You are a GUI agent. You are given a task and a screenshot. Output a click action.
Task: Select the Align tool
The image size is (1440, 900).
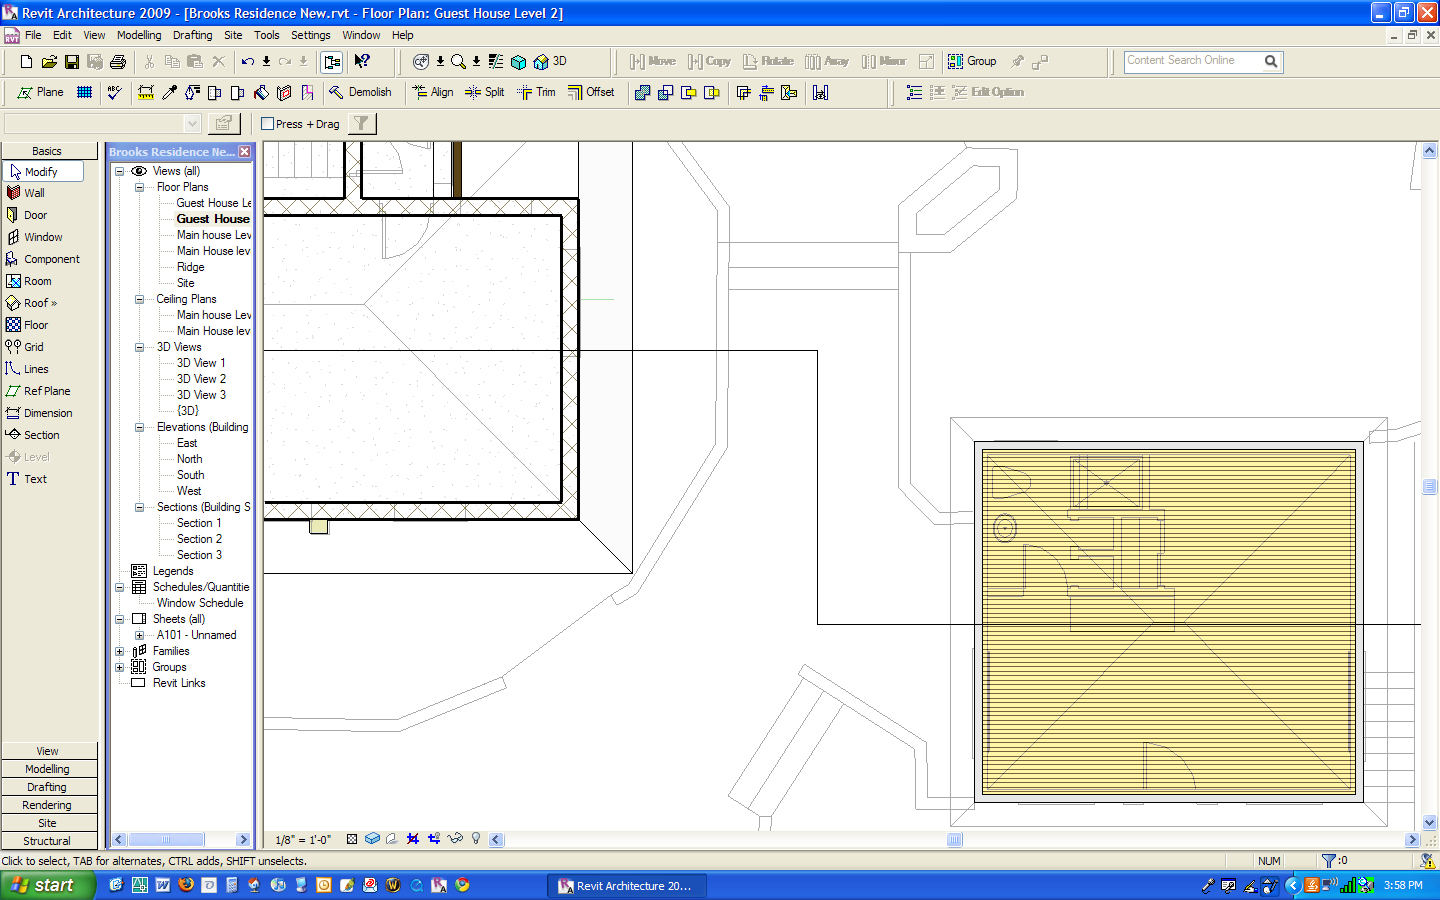(x=433, y=92)
